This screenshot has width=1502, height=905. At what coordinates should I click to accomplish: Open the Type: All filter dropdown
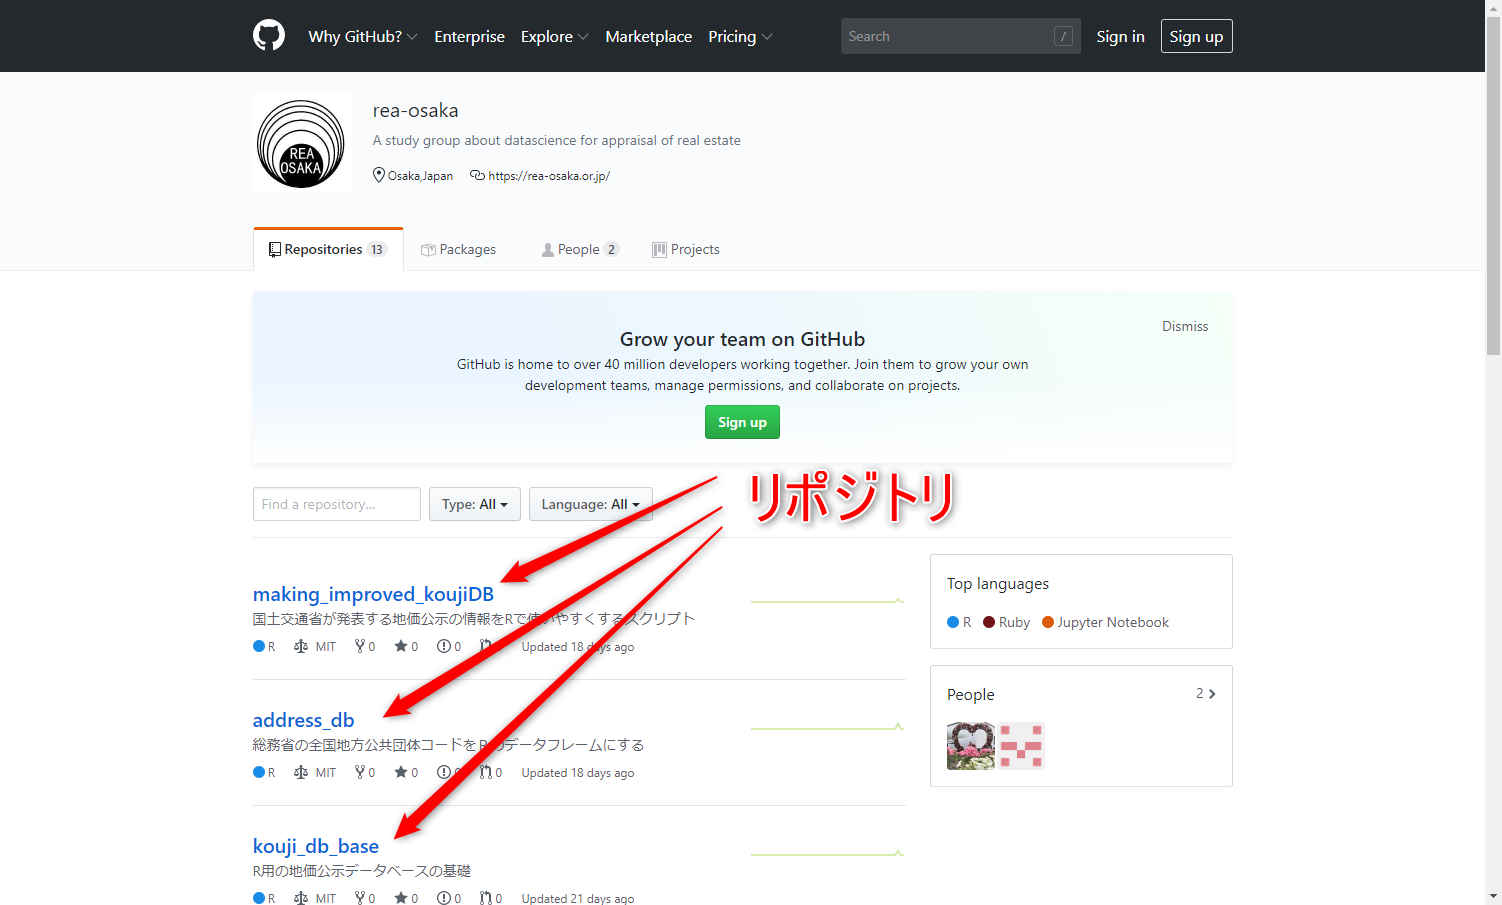coord(474,503)
